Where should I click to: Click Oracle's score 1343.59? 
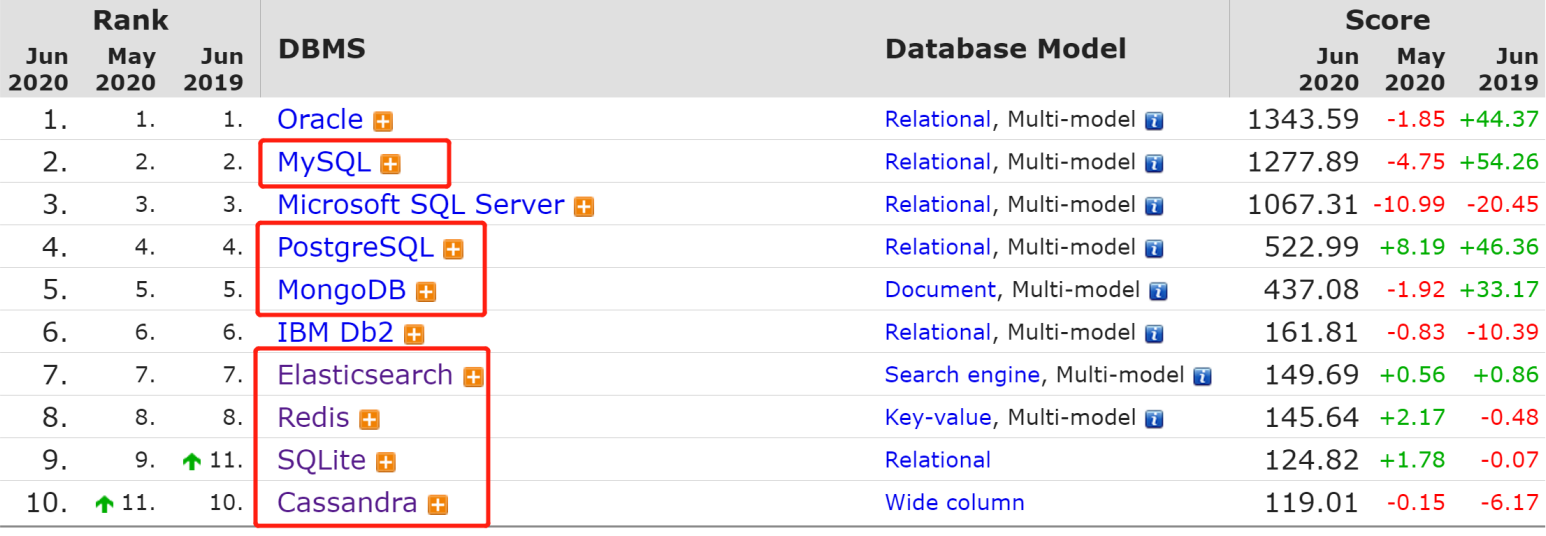click(1303, 120)
